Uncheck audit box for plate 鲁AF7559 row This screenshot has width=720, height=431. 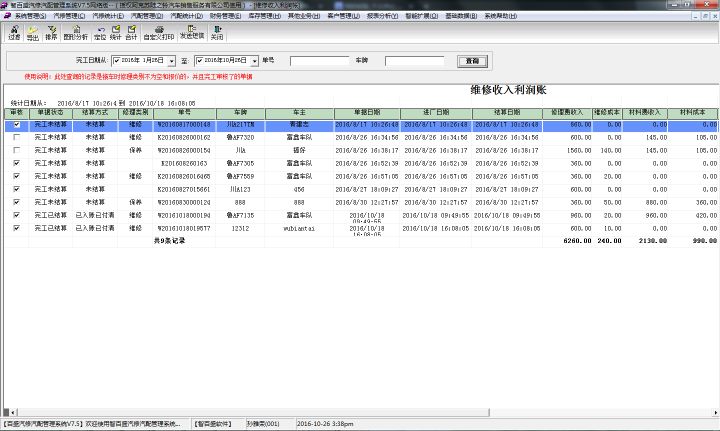point(17,176)
